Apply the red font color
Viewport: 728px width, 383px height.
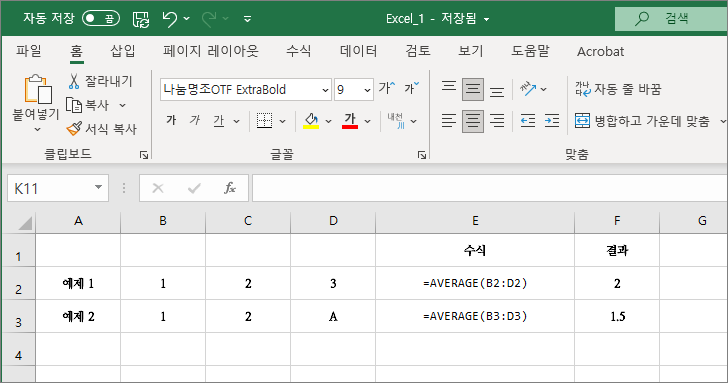(350, 121)
